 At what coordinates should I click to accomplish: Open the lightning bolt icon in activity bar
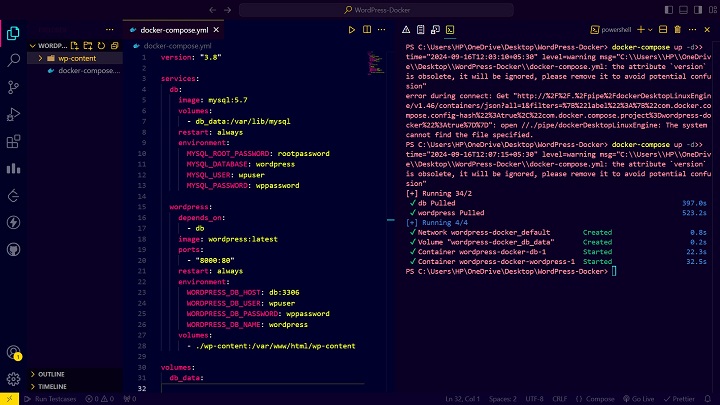pyautogui.click(x=13, y=223)
